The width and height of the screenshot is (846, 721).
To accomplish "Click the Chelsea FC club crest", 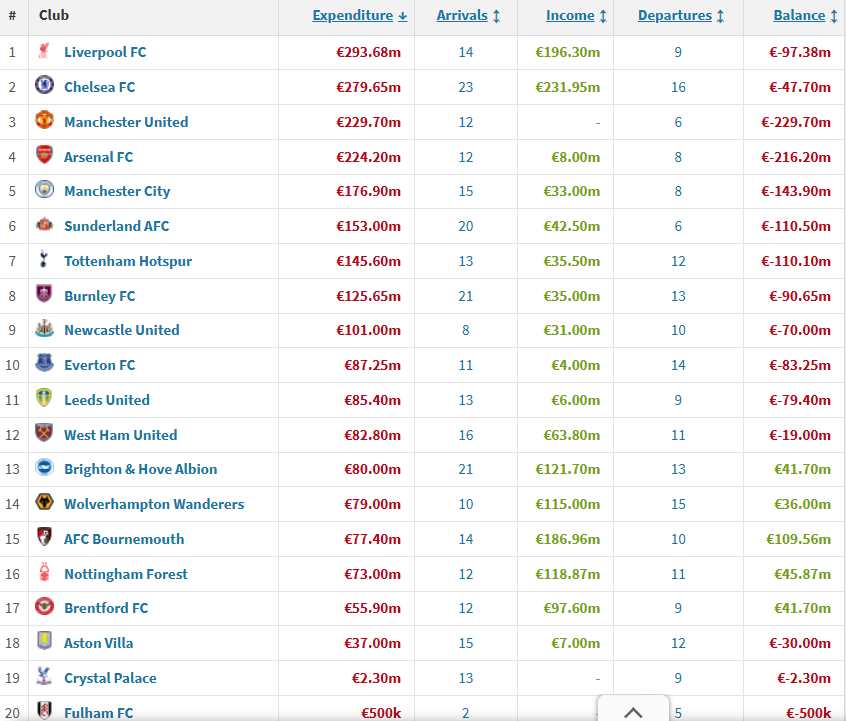I will point(44,85).
